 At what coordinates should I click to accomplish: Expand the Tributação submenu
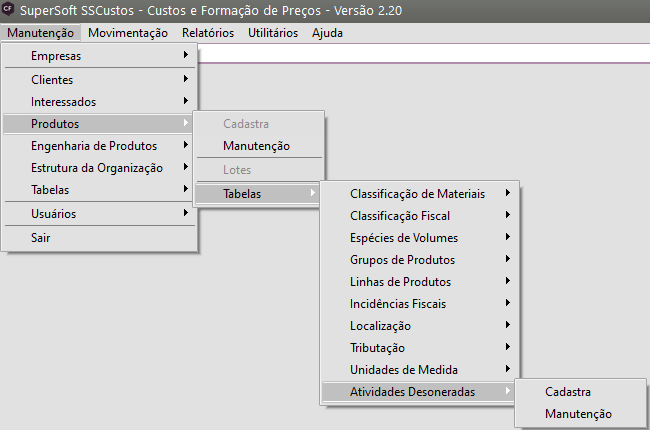coord(417,348)
